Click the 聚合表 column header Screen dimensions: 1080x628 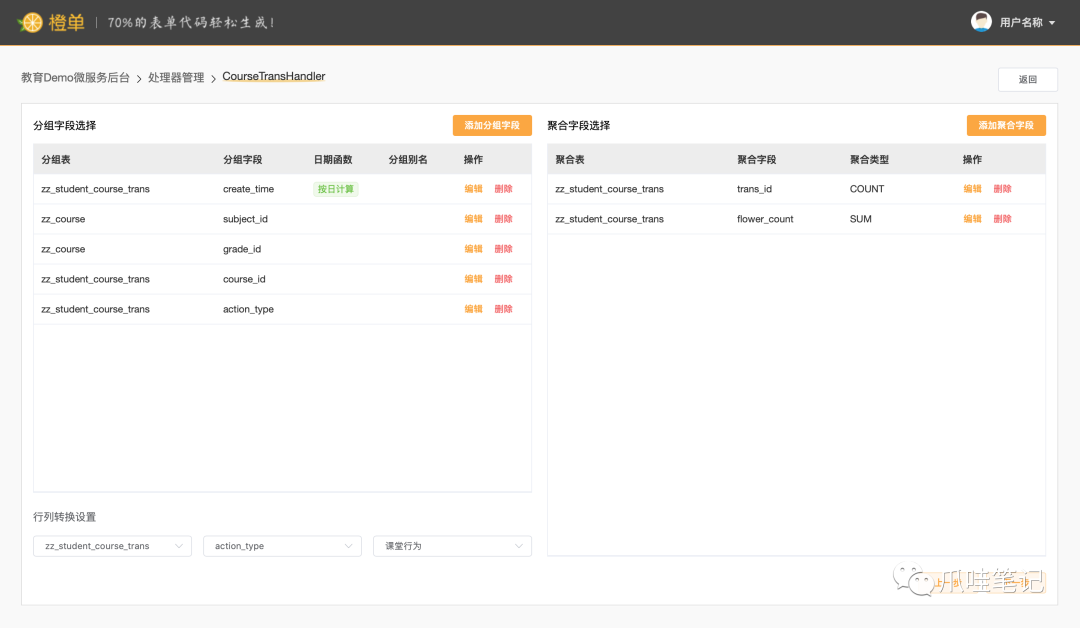tap(570, 160)
